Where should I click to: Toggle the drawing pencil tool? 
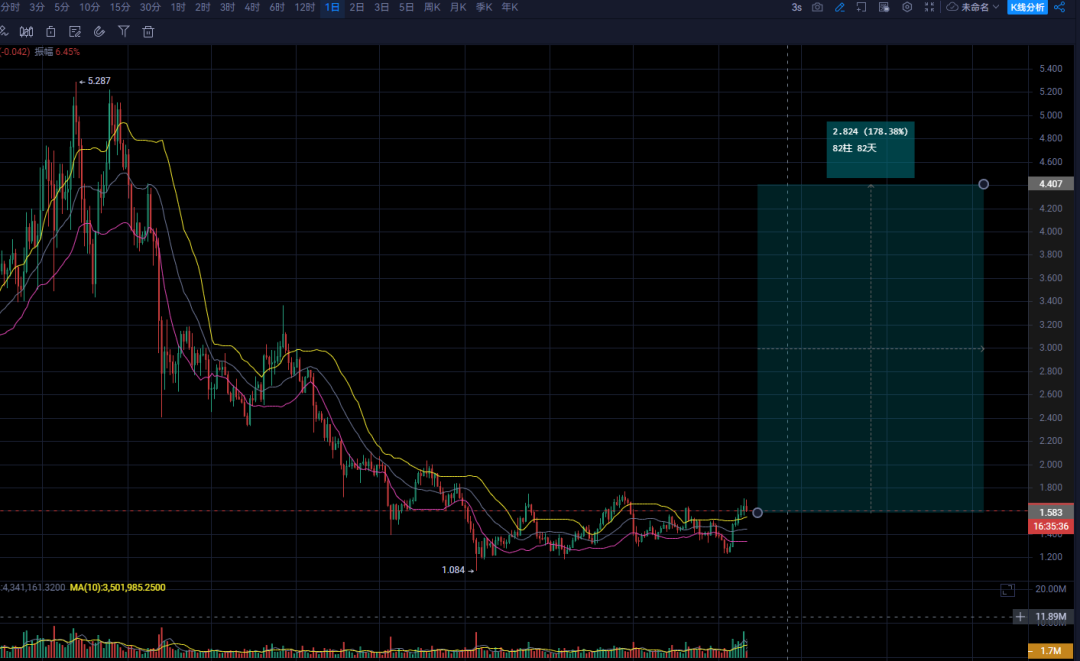(x=840, y=7)
